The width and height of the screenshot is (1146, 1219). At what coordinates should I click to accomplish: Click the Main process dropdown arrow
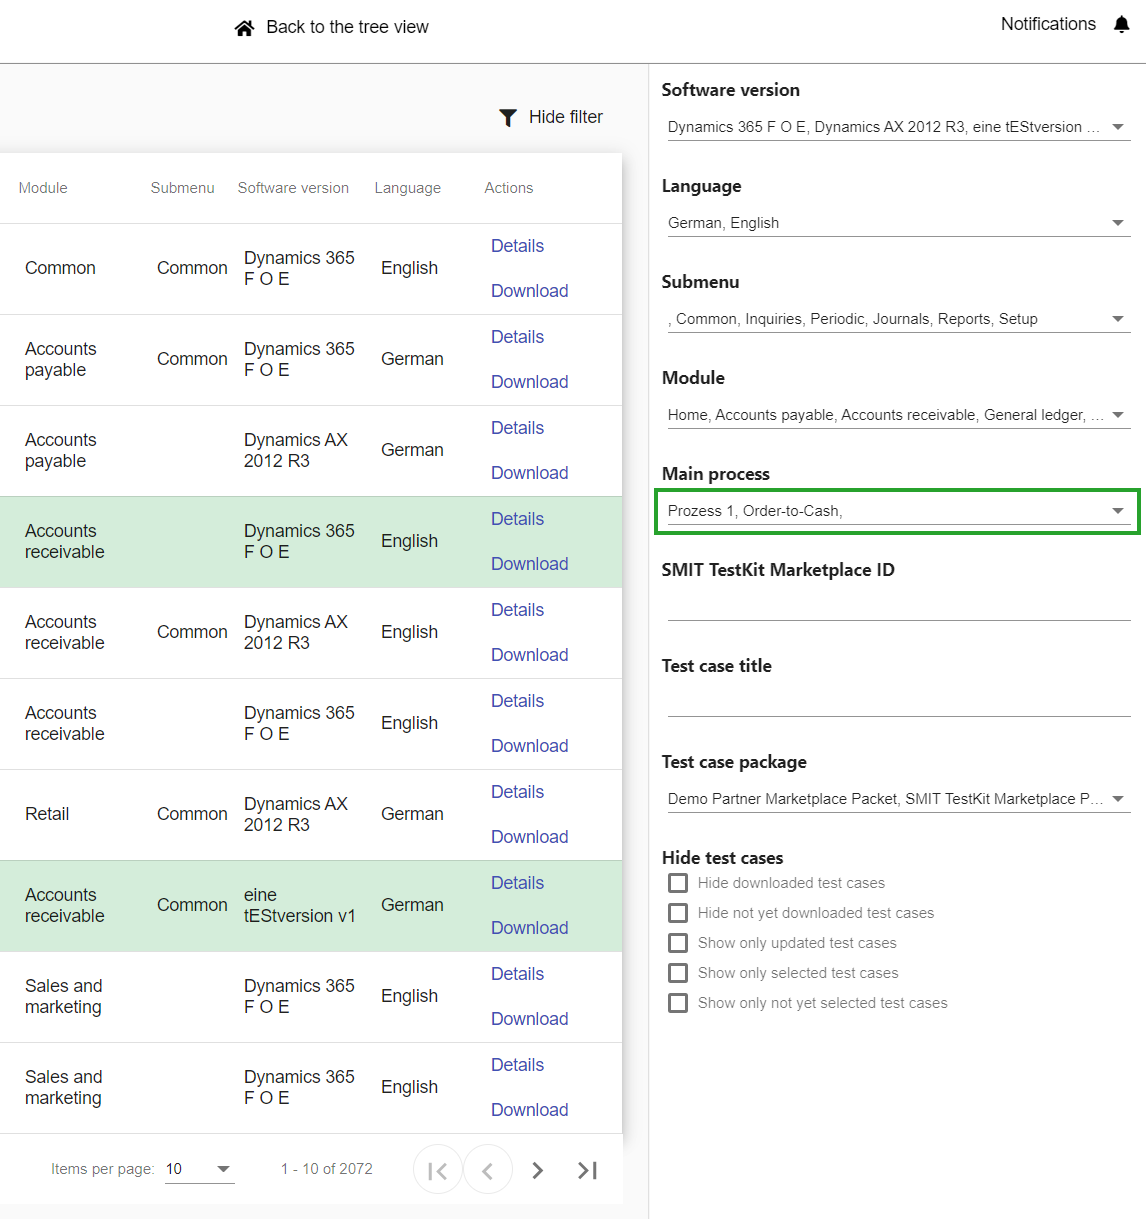1117,511
